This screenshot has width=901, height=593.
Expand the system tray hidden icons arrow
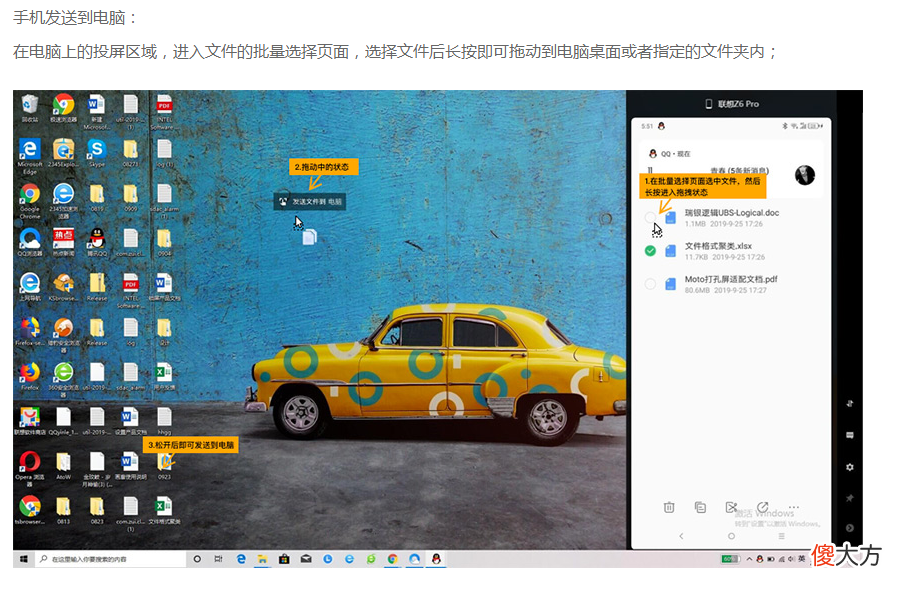point(749,559)
